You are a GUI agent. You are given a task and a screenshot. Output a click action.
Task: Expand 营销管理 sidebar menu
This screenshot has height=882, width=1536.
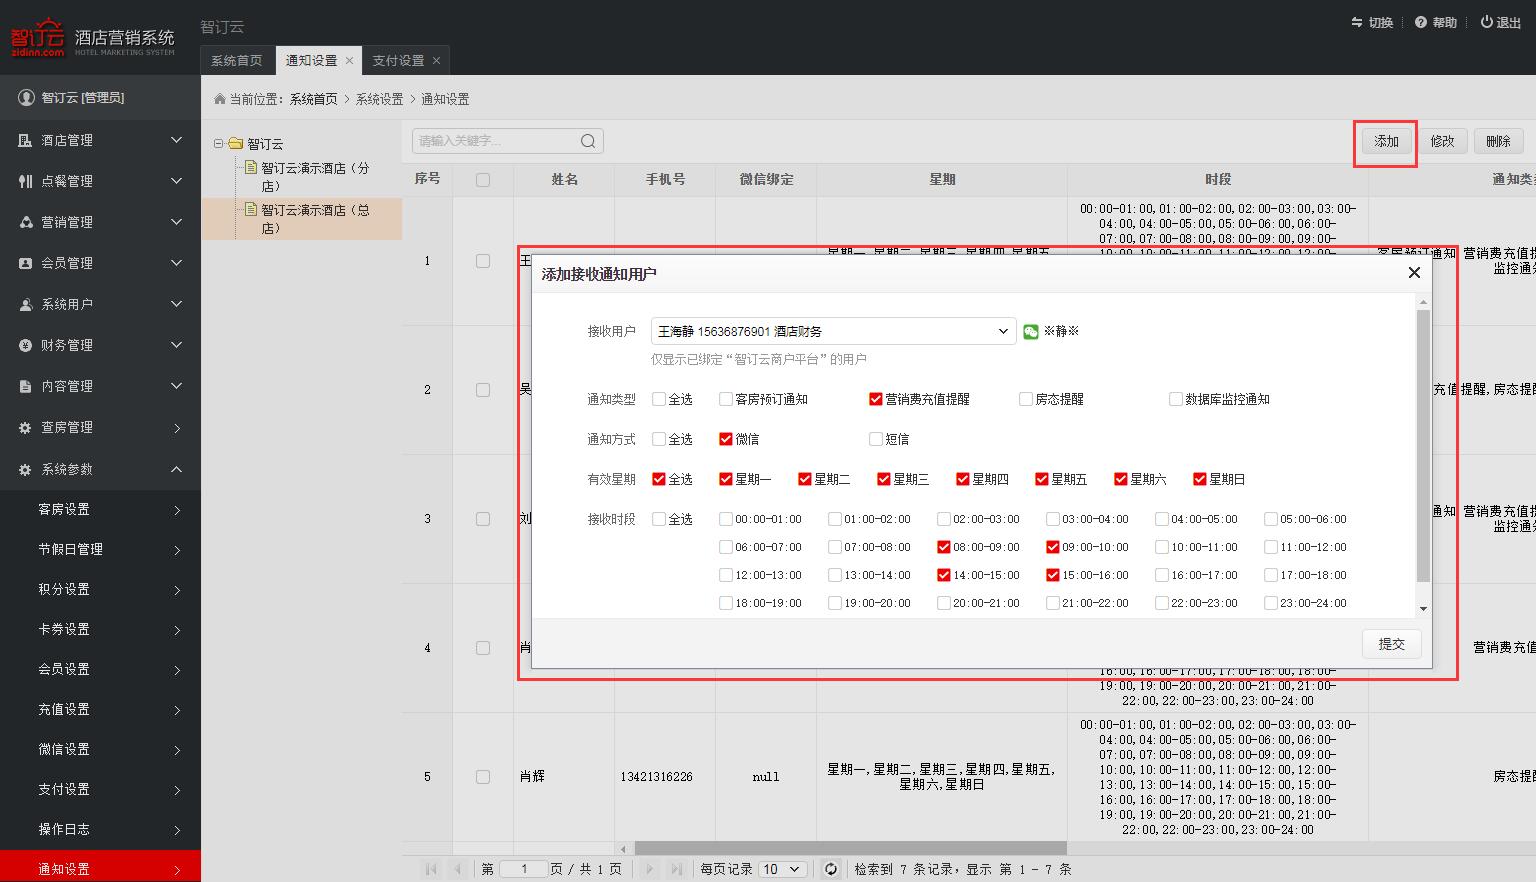coord(100,222)
